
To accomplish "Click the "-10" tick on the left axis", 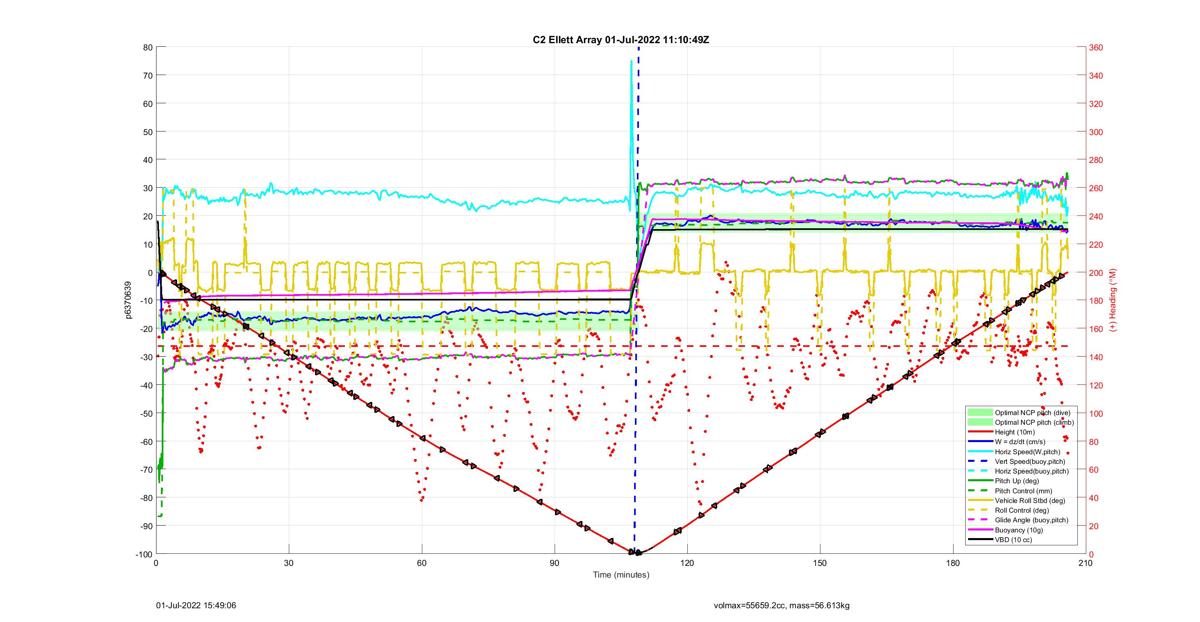I will (145, 300).
